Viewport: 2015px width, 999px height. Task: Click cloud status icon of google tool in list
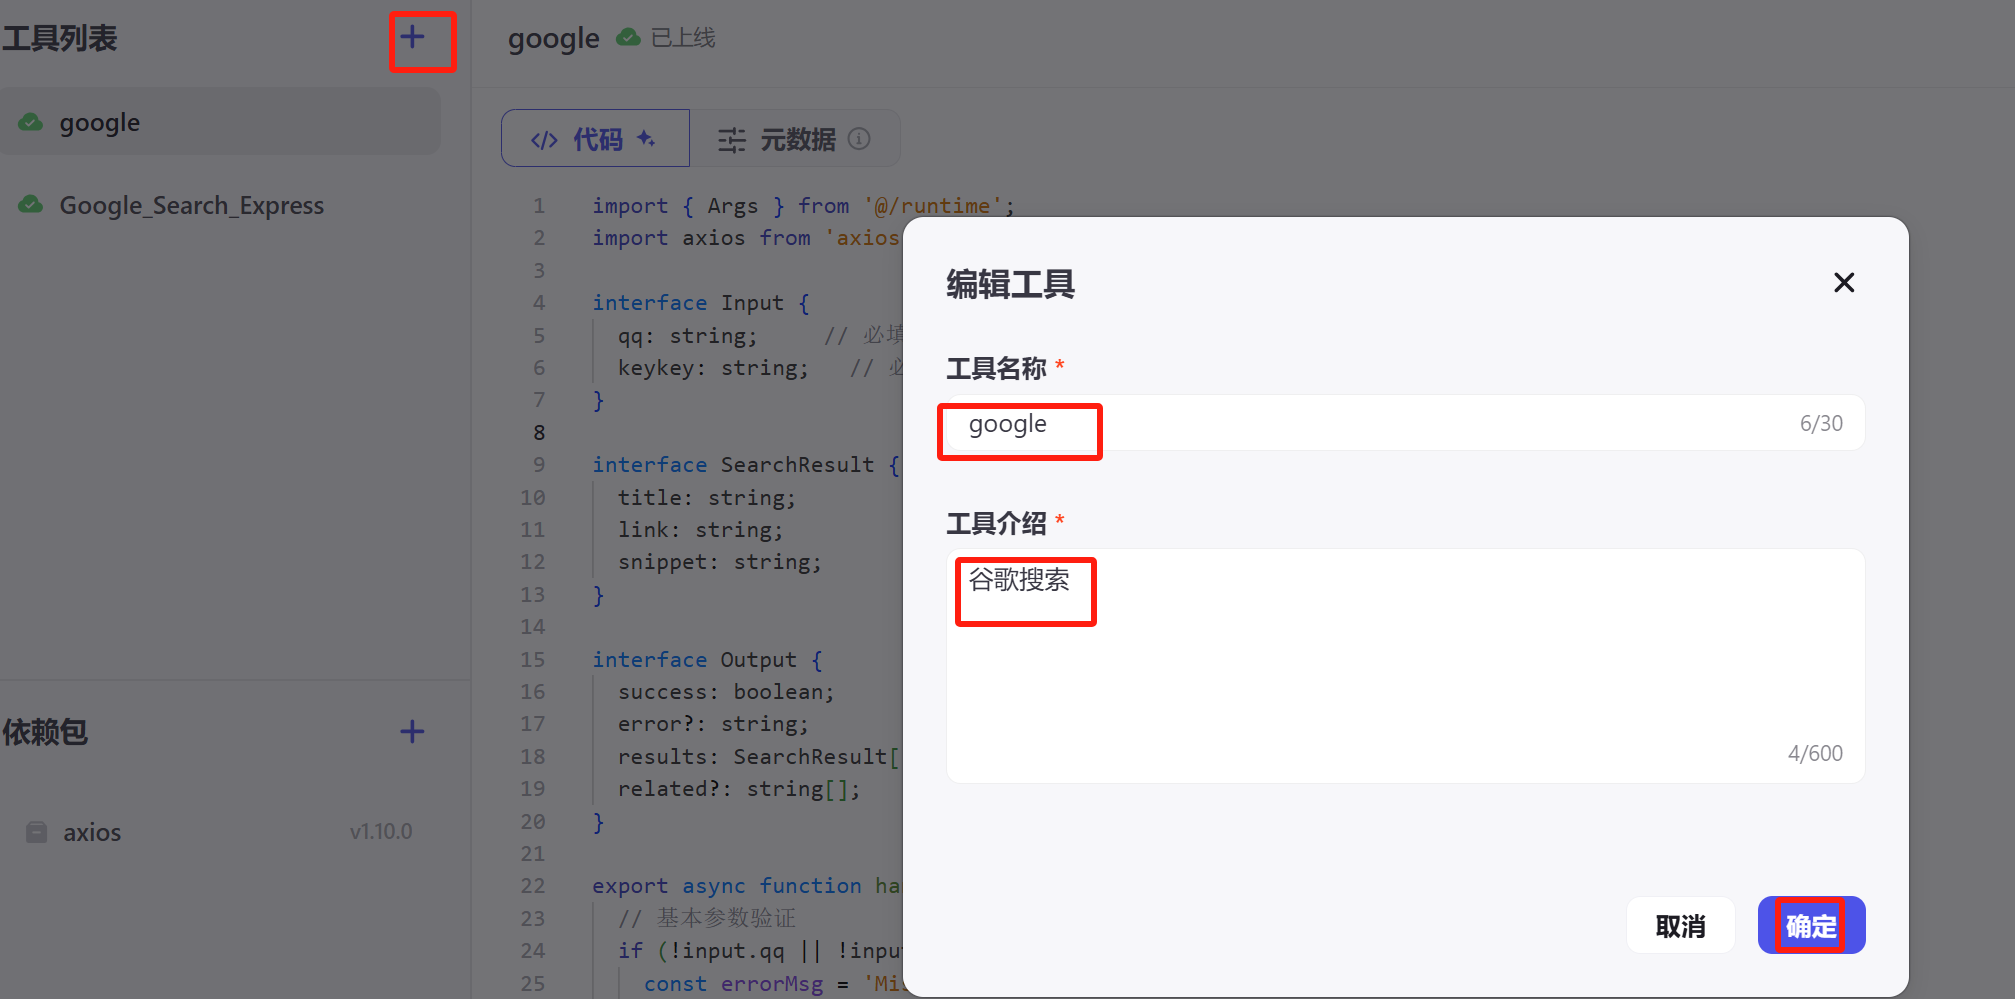tap(31, 122)
